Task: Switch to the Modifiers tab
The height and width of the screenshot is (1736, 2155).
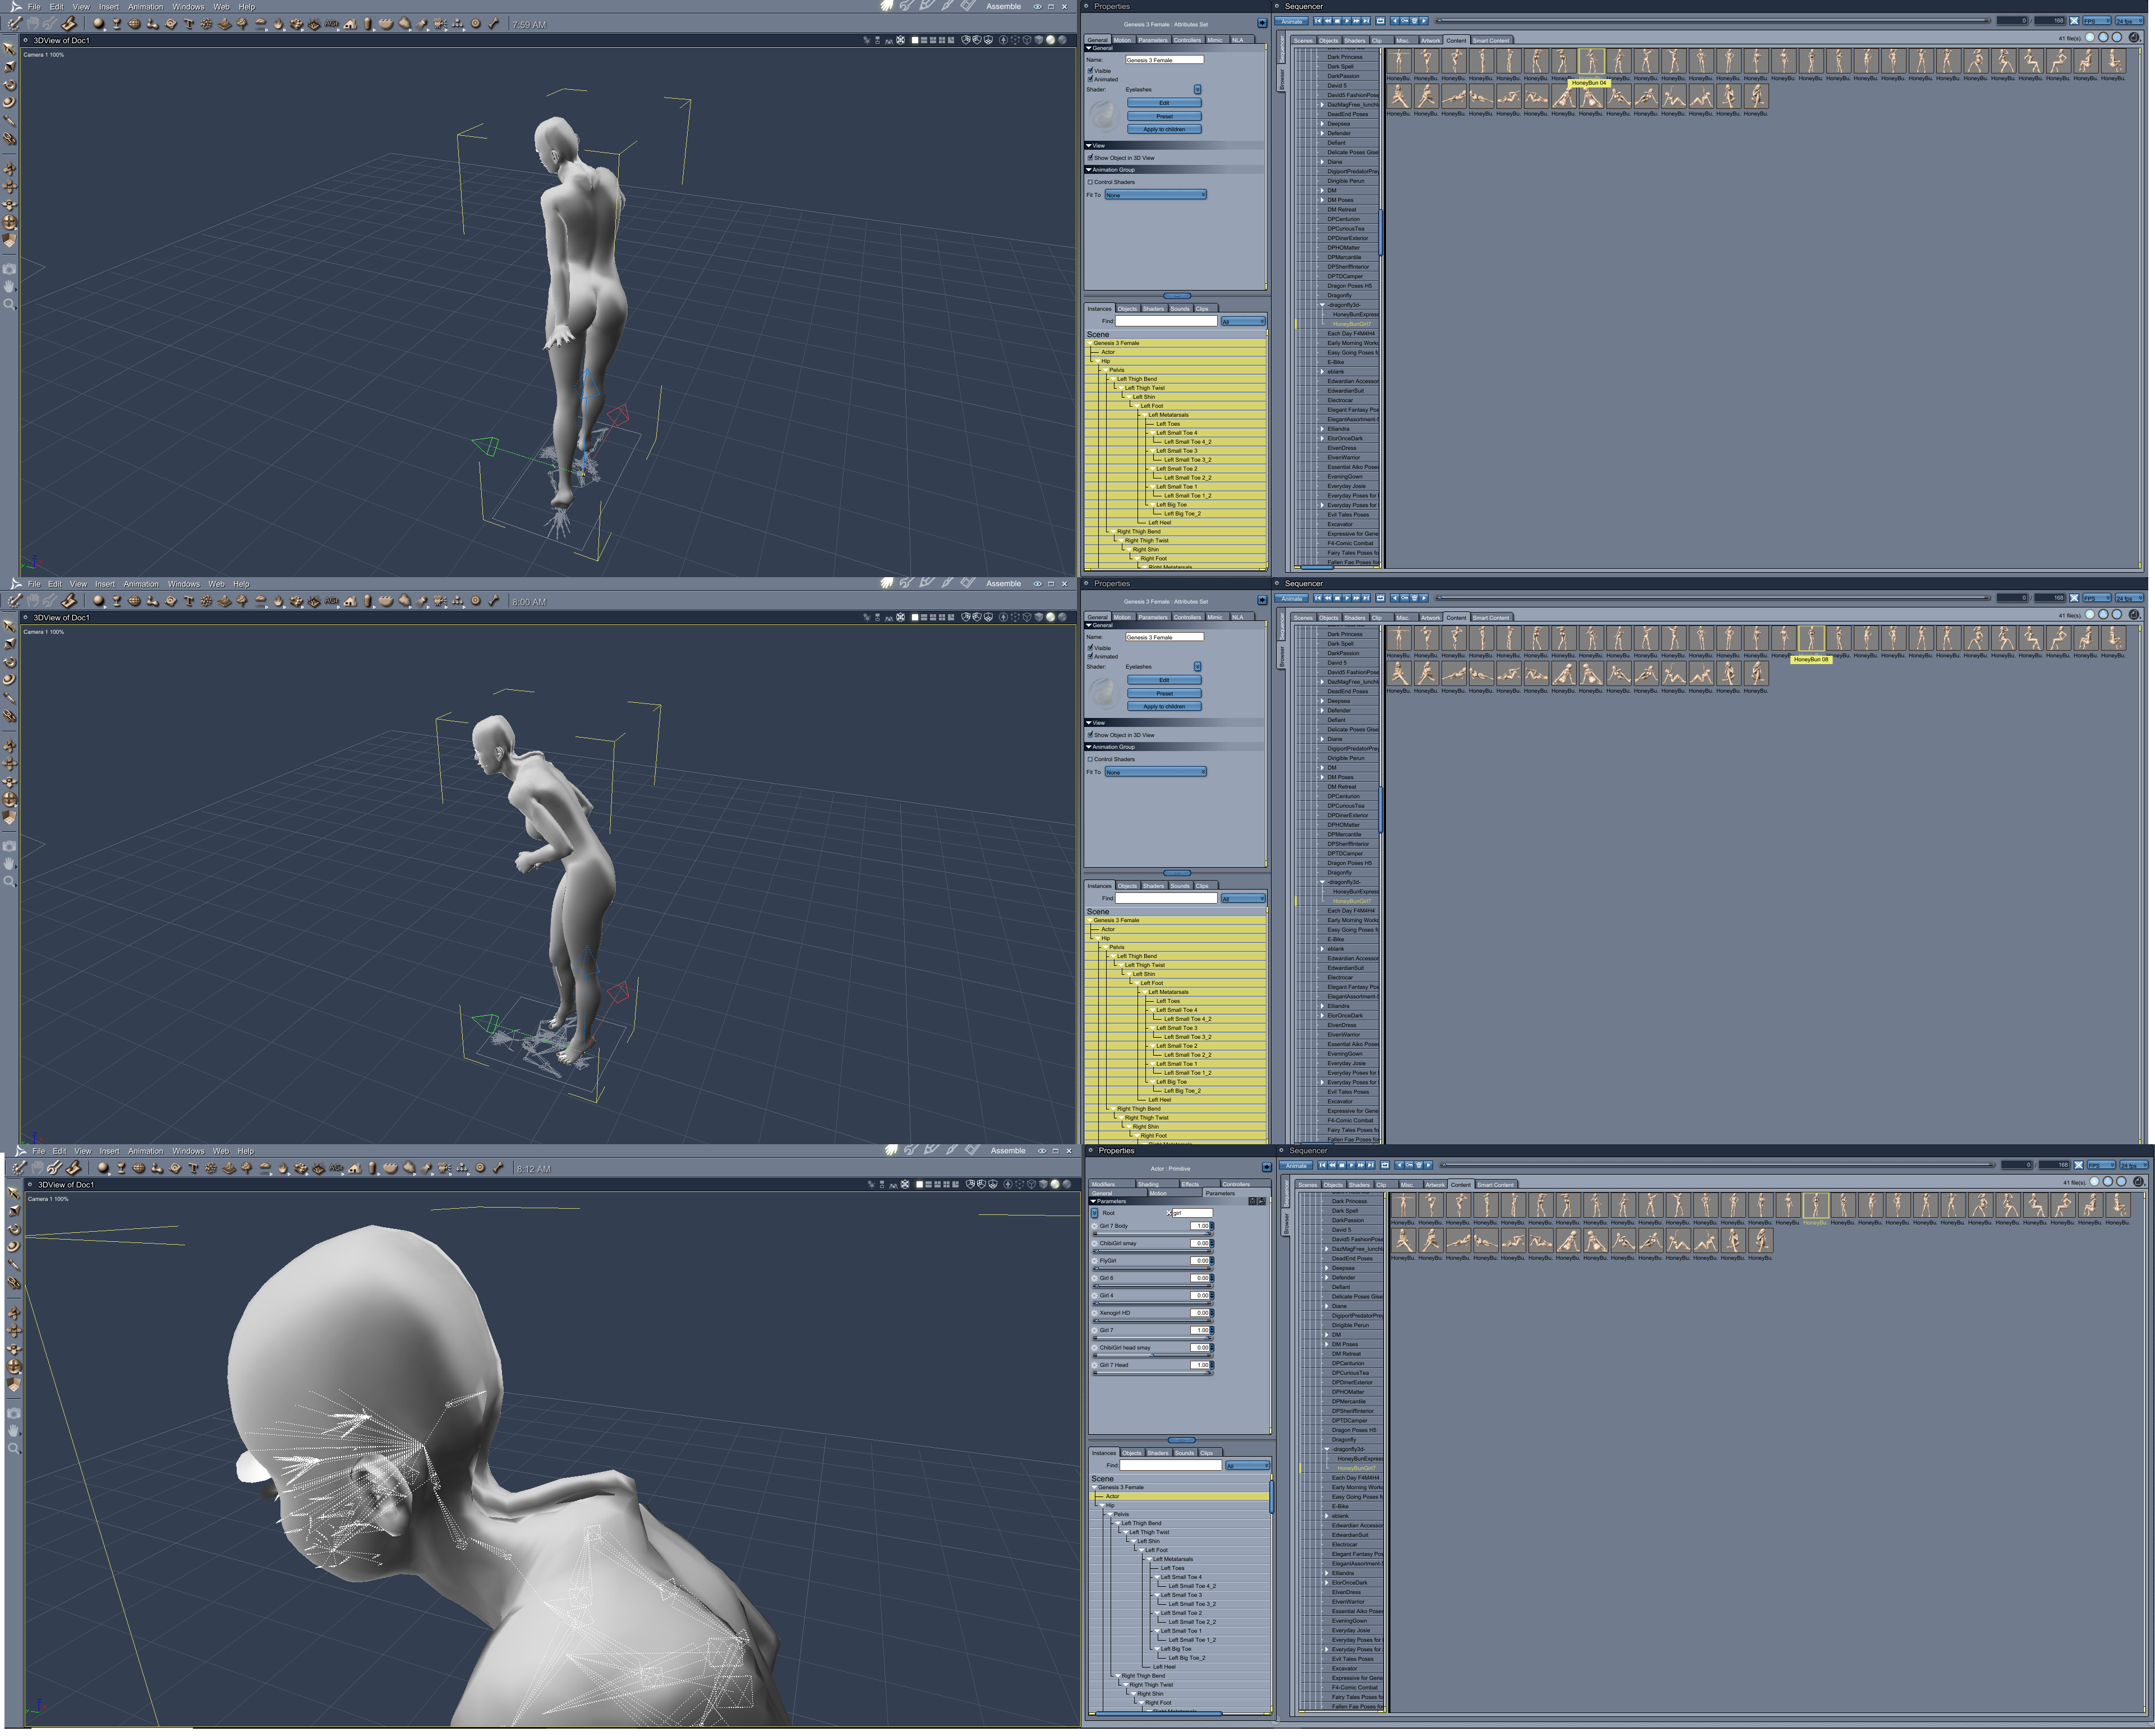Action: [x=1104, y=1184]
